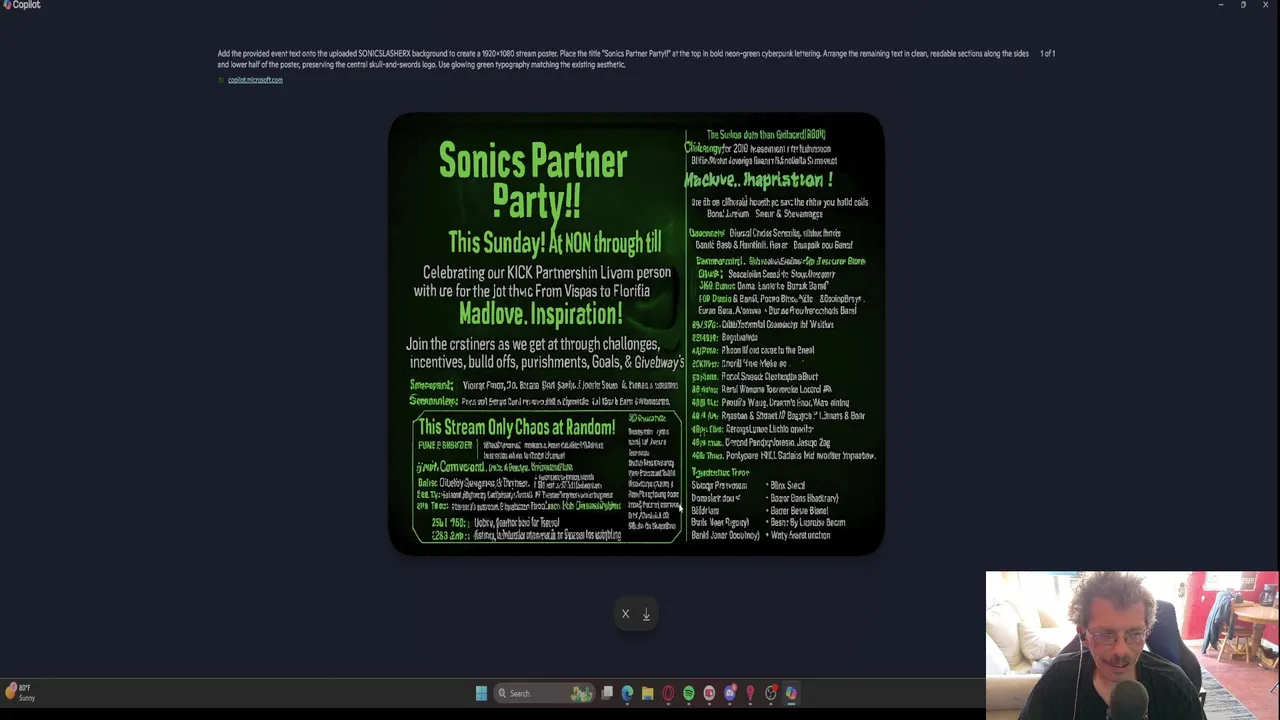Click the "1 of 1" image counter

click(1047, 53)
